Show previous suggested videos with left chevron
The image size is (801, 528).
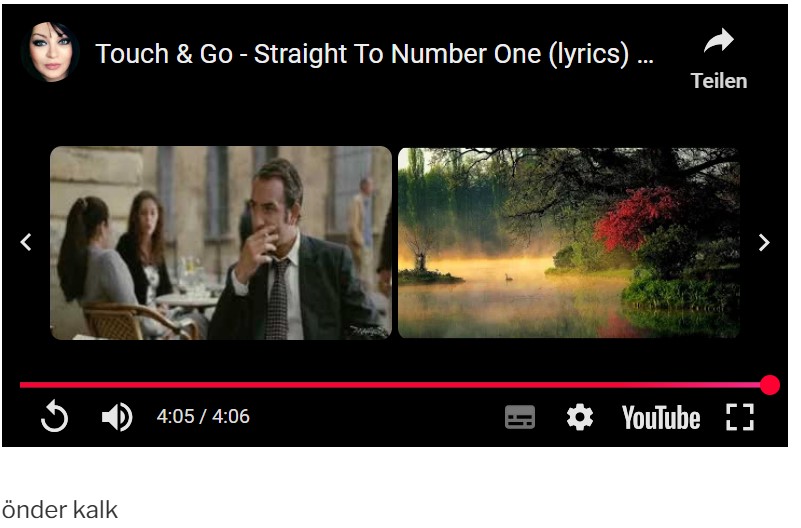tap(26, 242)
